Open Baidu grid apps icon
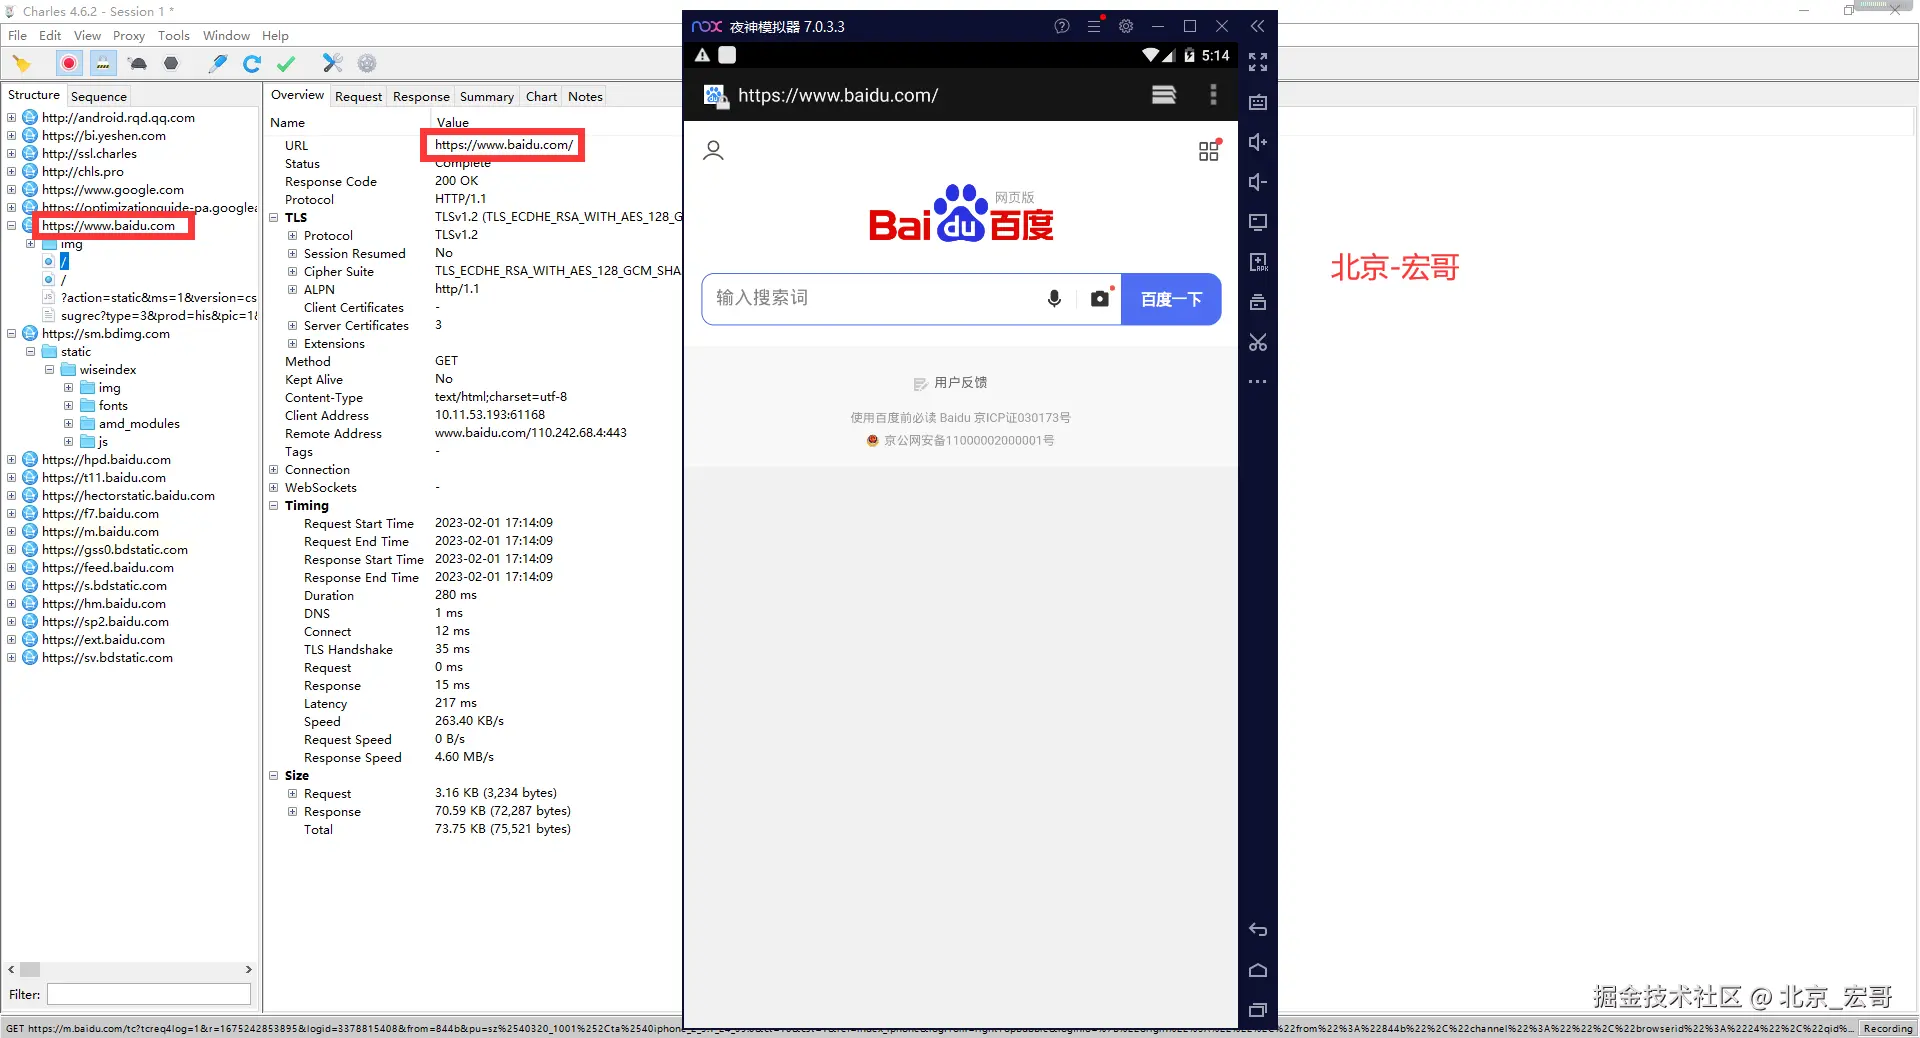Viewport: 1920px width, 1038px height. (x=1210, y=150)
